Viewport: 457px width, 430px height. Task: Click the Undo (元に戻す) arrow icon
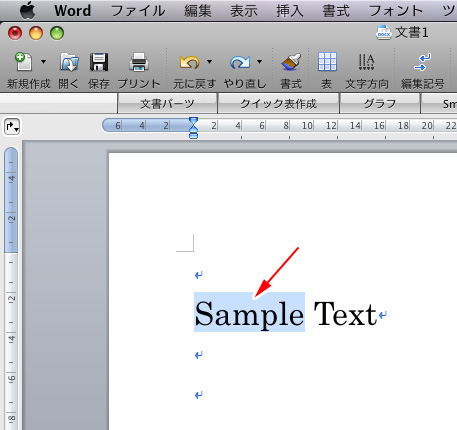[189, 62]
